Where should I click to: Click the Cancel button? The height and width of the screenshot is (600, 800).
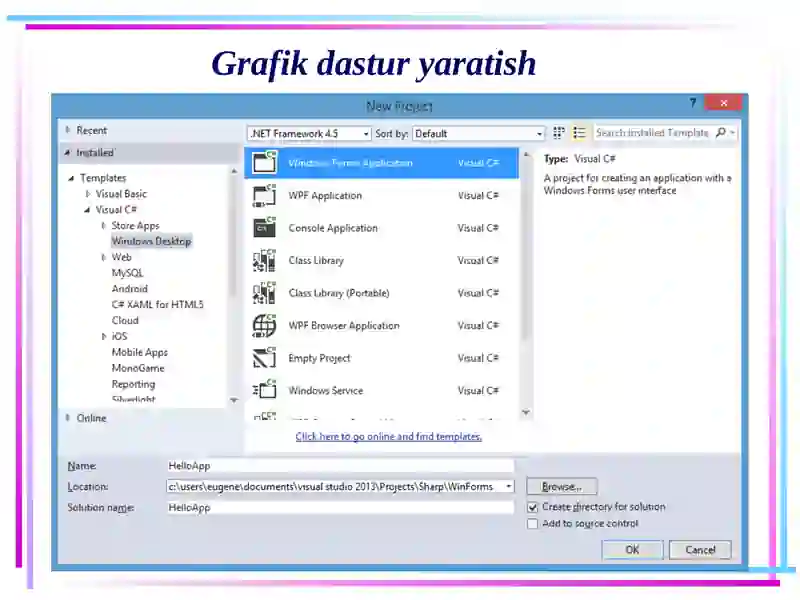coord(700,549)
